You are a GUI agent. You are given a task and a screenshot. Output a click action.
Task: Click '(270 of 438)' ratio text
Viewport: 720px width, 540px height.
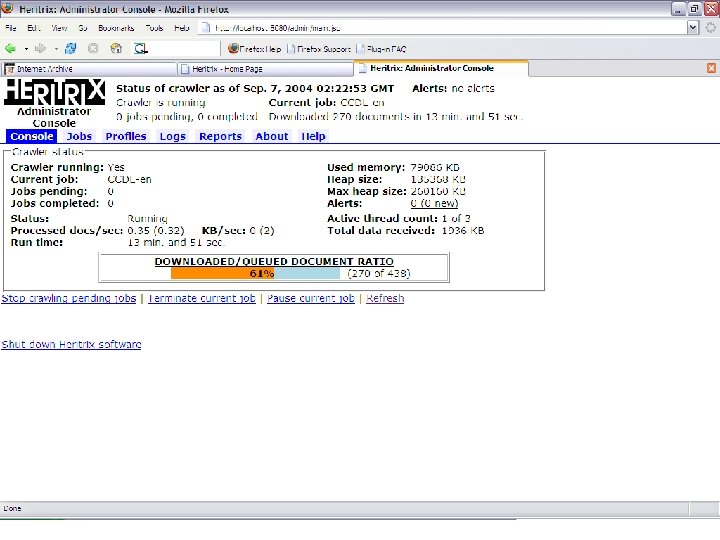pyautogui.click(x=379, y=274)
